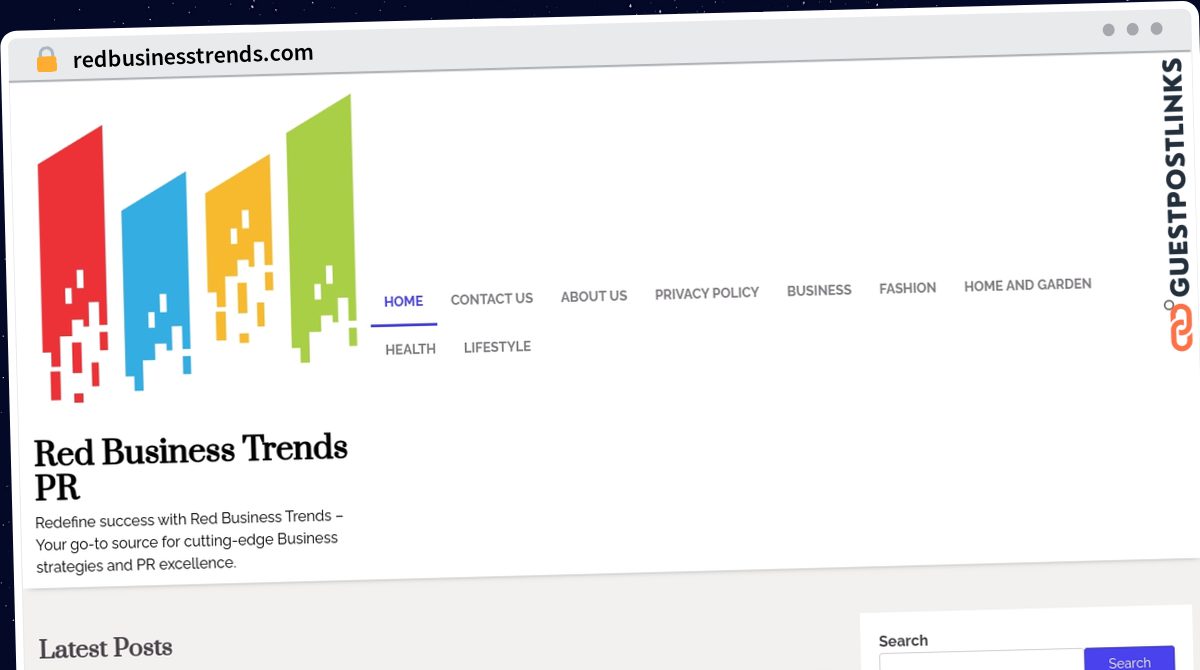Open the Contact Us page
1200x670 pixels.
[x=492, y=299]
